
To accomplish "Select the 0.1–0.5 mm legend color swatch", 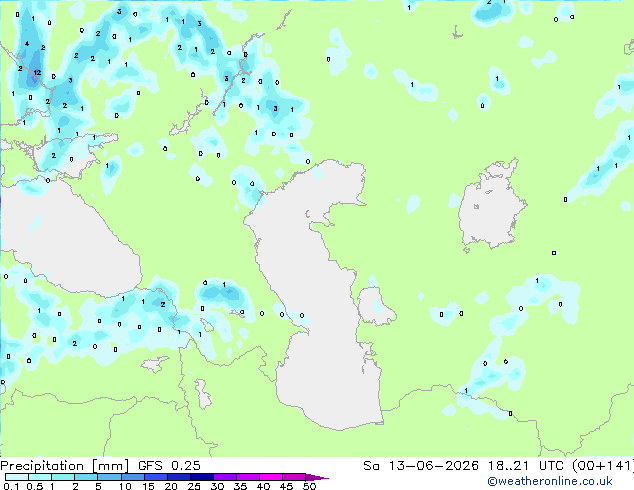I will (x=17, y=477).
